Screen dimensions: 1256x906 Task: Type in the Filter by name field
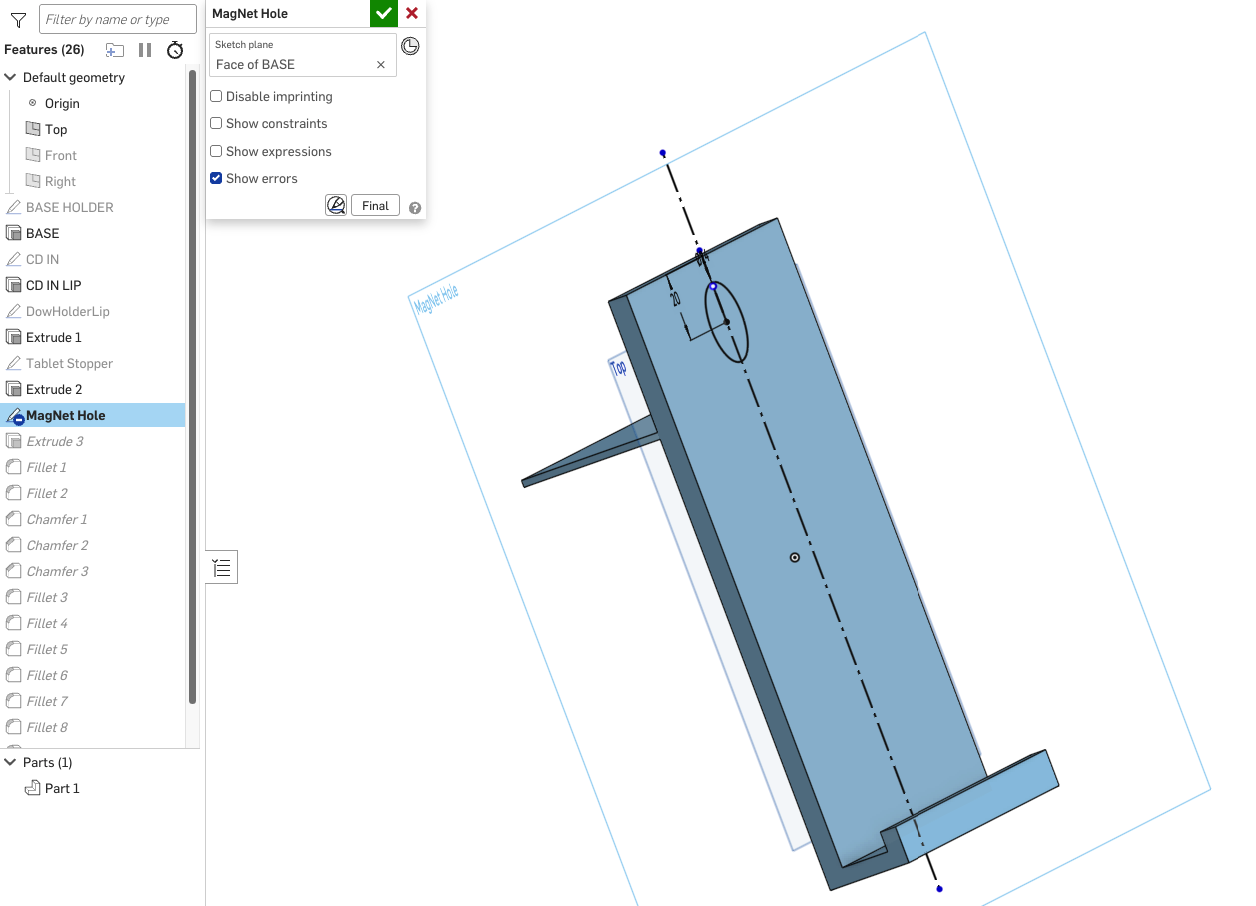pyautogui.click(x=118, y=20)
